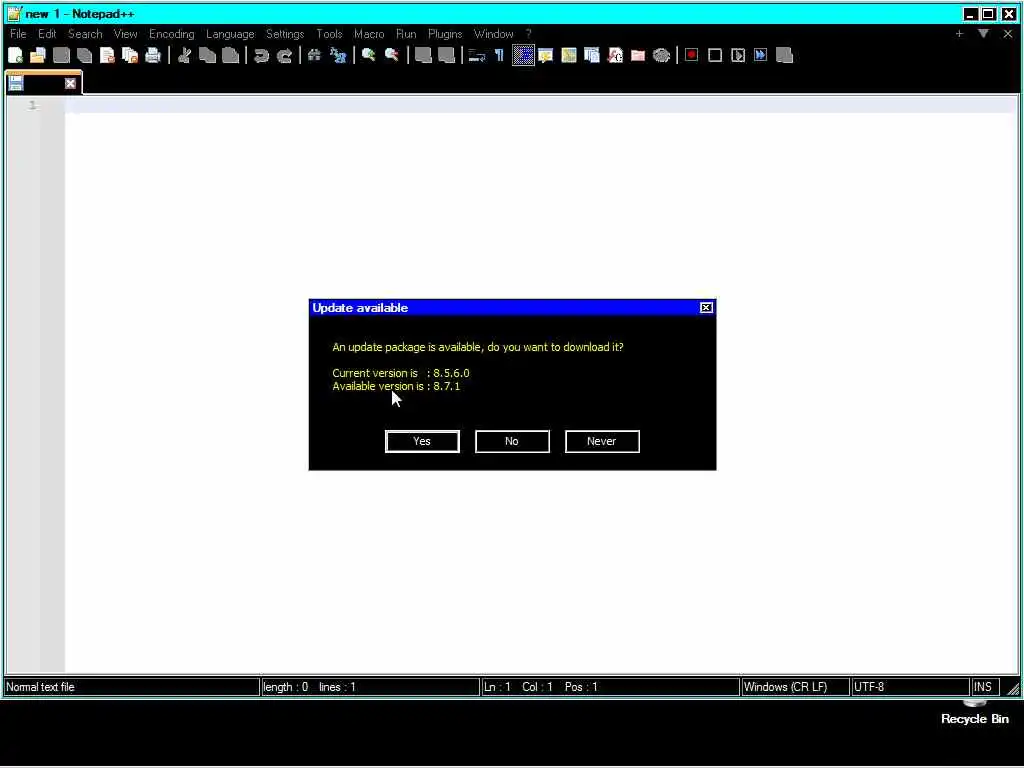Open the tab list dropdown triangle
The width and height of the screenshot is (1024, 768).
tap(983, 34)
